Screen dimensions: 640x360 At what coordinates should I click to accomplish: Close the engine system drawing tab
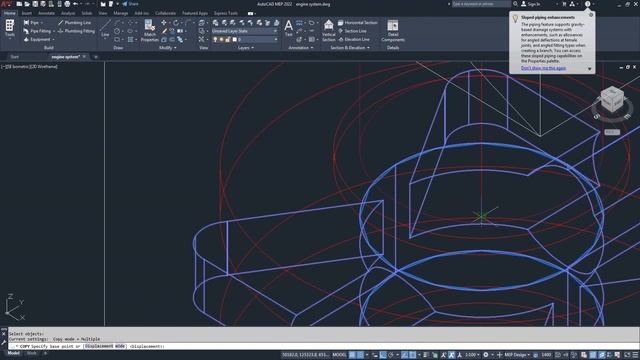84,56
